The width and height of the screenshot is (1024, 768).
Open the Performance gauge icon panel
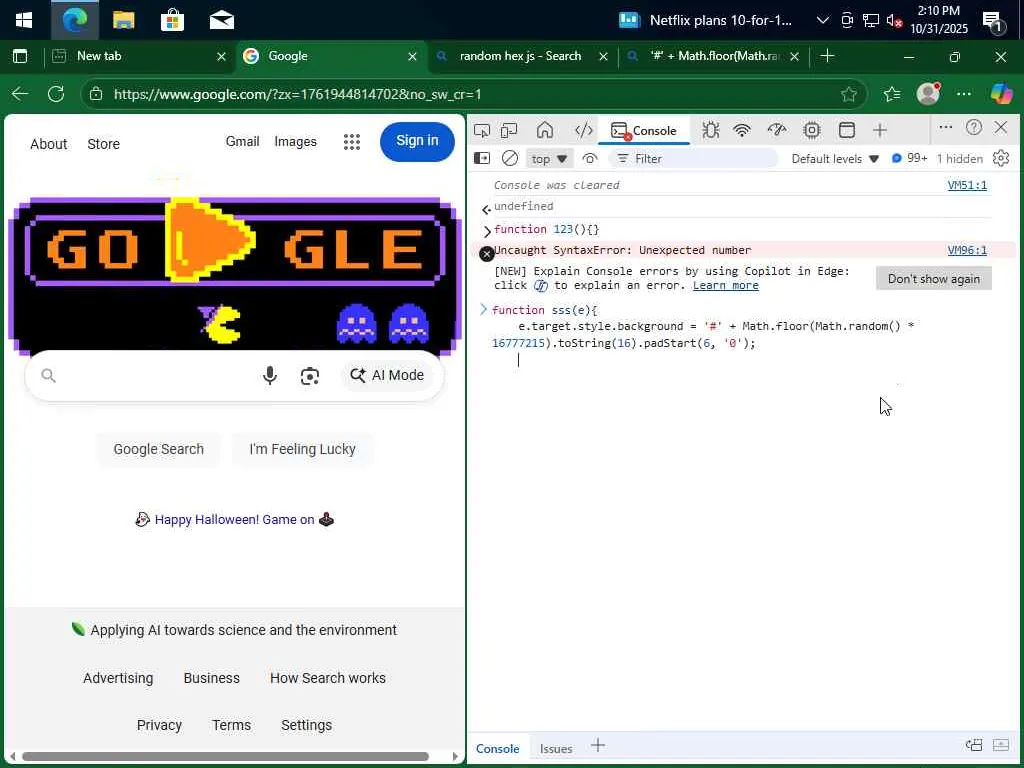776,130
